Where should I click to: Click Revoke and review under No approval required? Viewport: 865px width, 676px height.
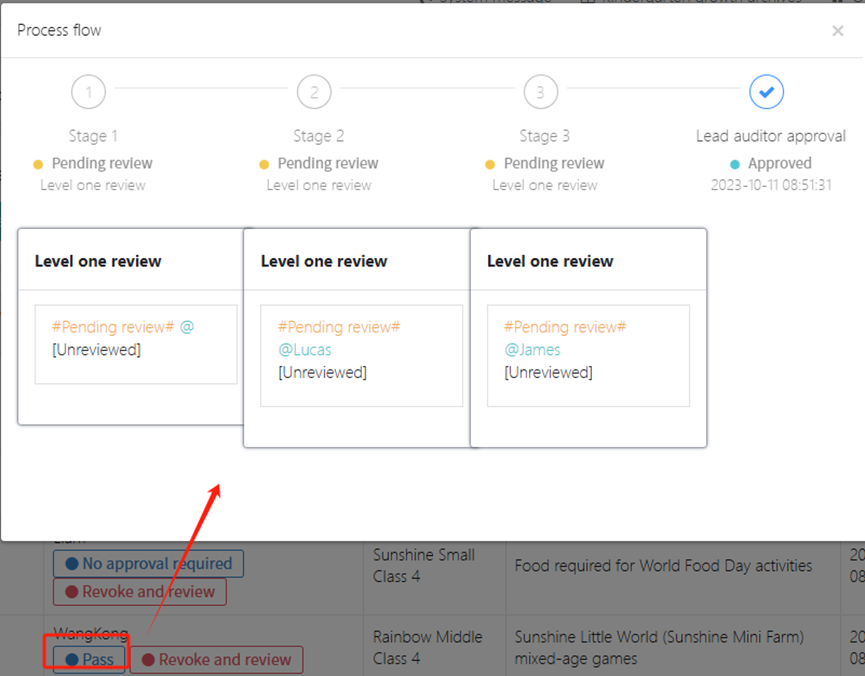(x=140, y=591)
